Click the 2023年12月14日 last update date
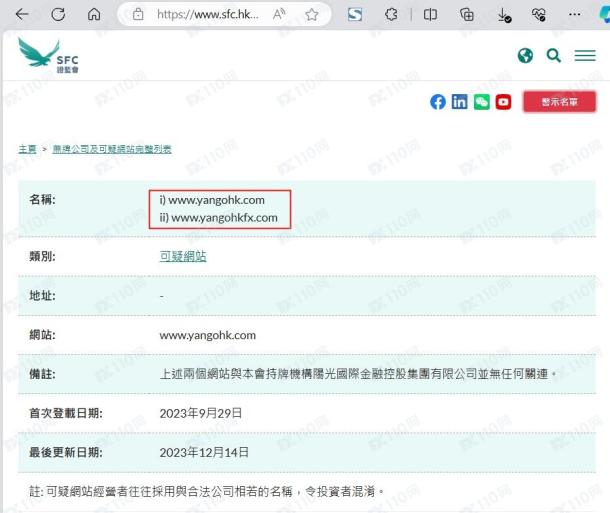Viewport: 610px width, 513px height. click(x=204, y=452)
